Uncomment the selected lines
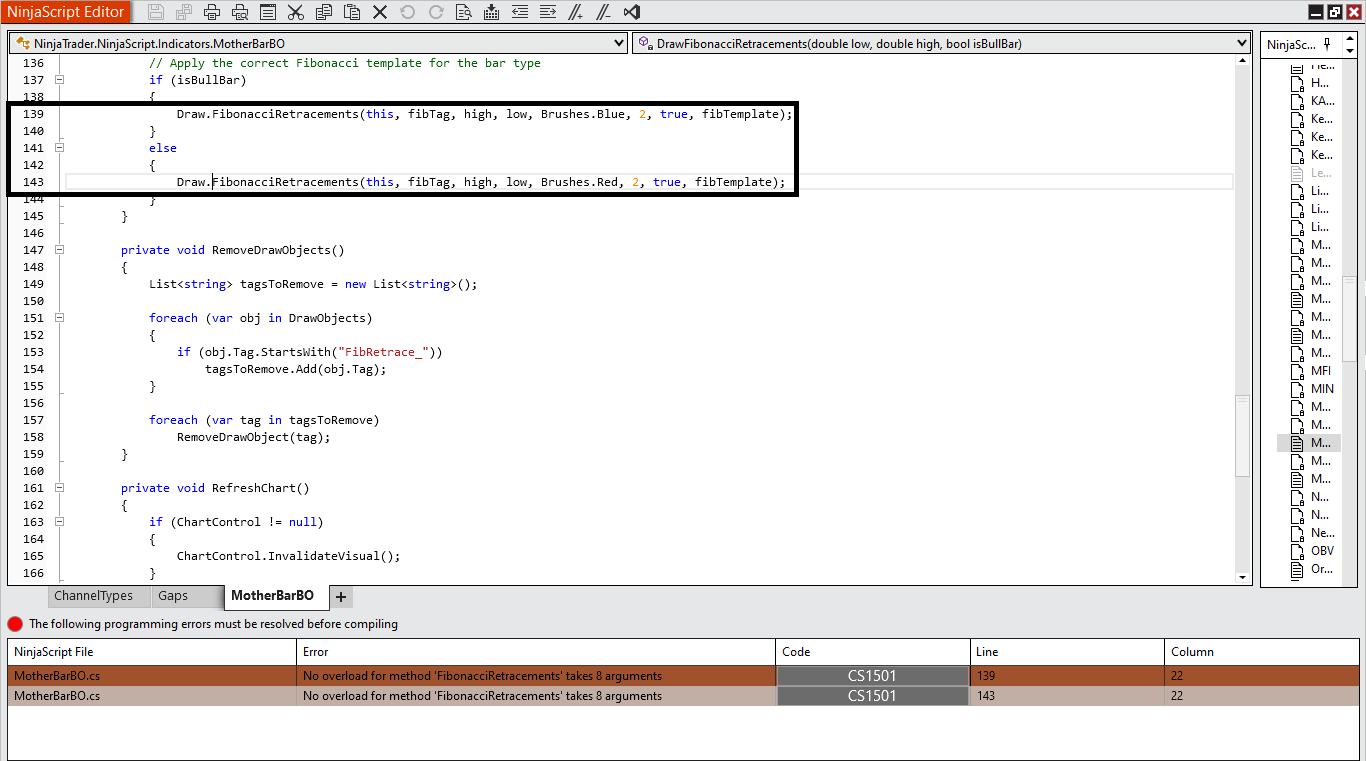Viewport: 1366px width, 761px height. (603, 12)
